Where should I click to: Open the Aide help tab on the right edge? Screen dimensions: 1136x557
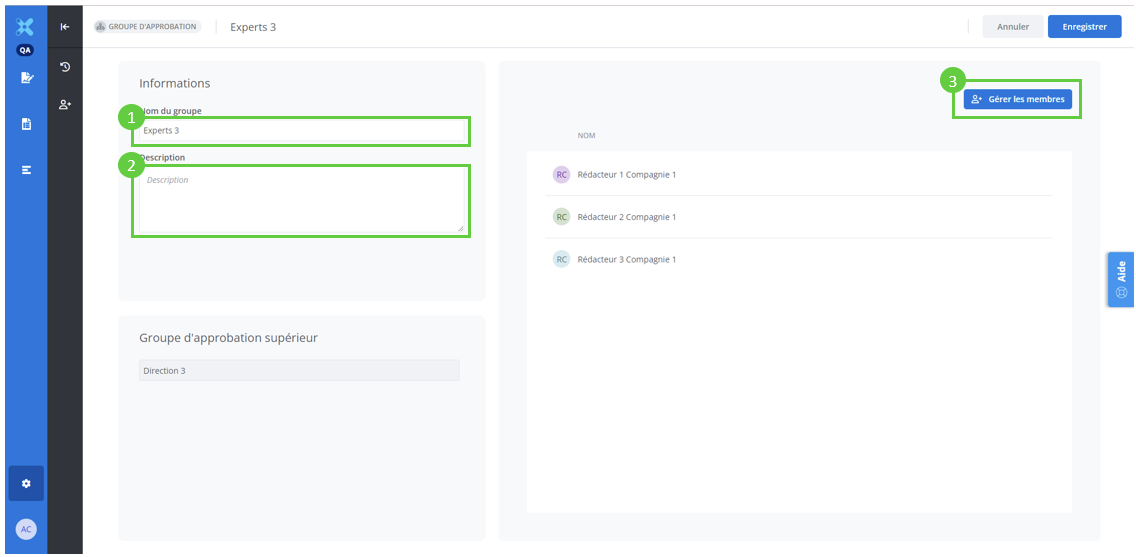coord(1121,279)
